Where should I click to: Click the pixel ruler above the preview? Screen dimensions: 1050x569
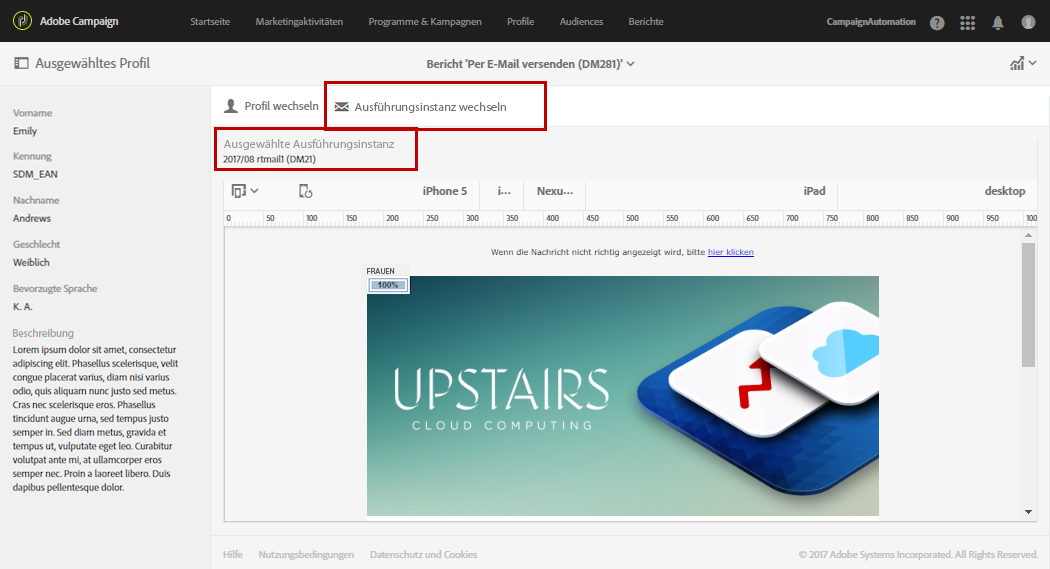click(630, 219)
